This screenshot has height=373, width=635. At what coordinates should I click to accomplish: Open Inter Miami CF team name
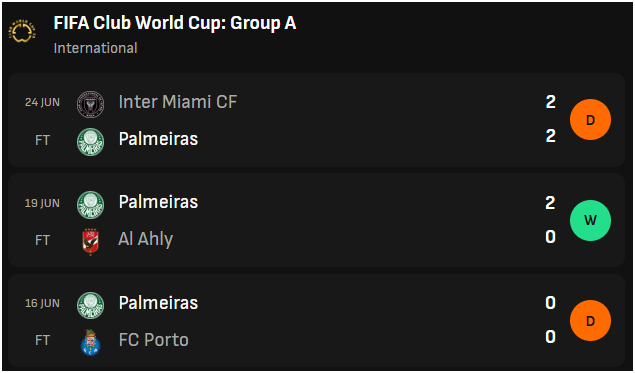(177, 102)
